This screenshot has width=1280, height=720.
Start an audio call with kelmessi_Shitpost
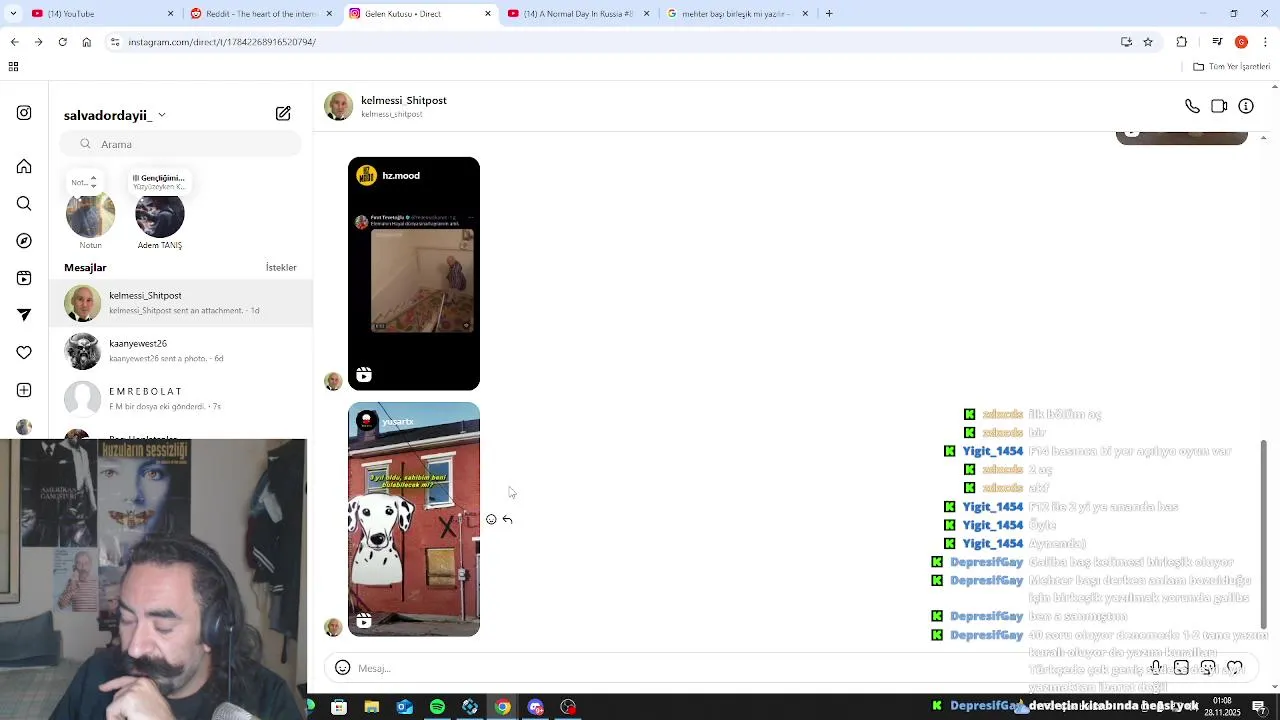pyautogui.click(x=1192, y=106)
